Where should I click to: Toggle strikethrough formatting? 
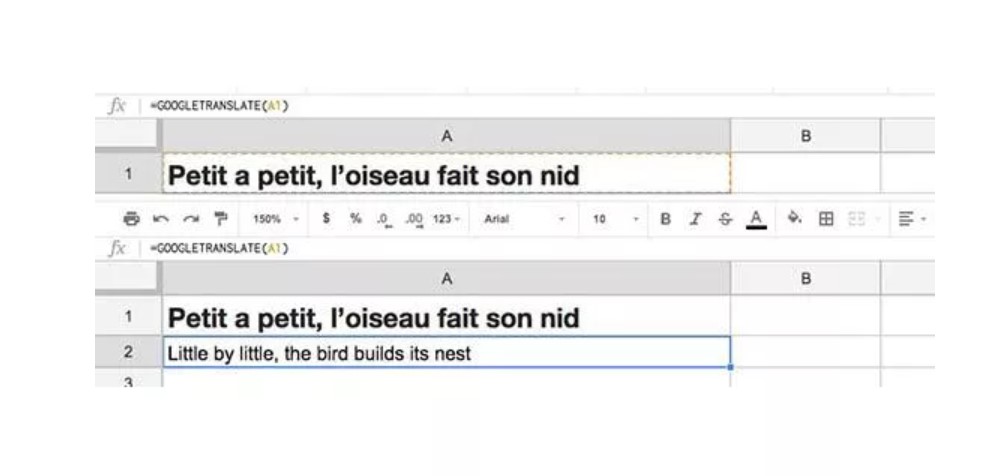pos(725,218)
